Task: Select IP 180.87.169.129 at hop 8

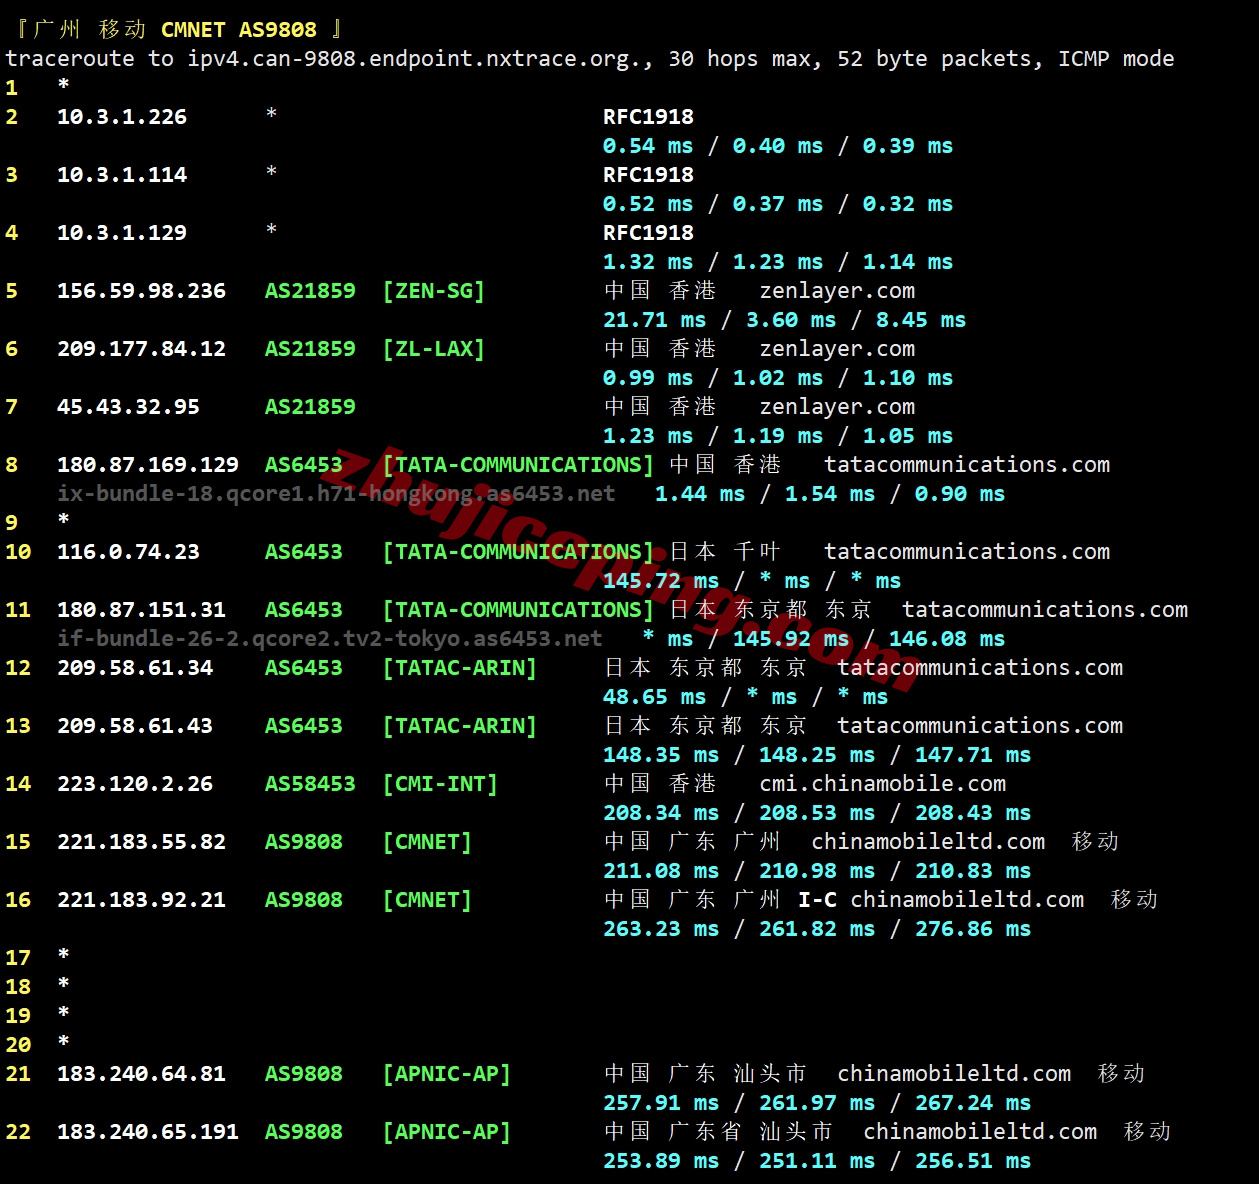Action: point(148,465)
